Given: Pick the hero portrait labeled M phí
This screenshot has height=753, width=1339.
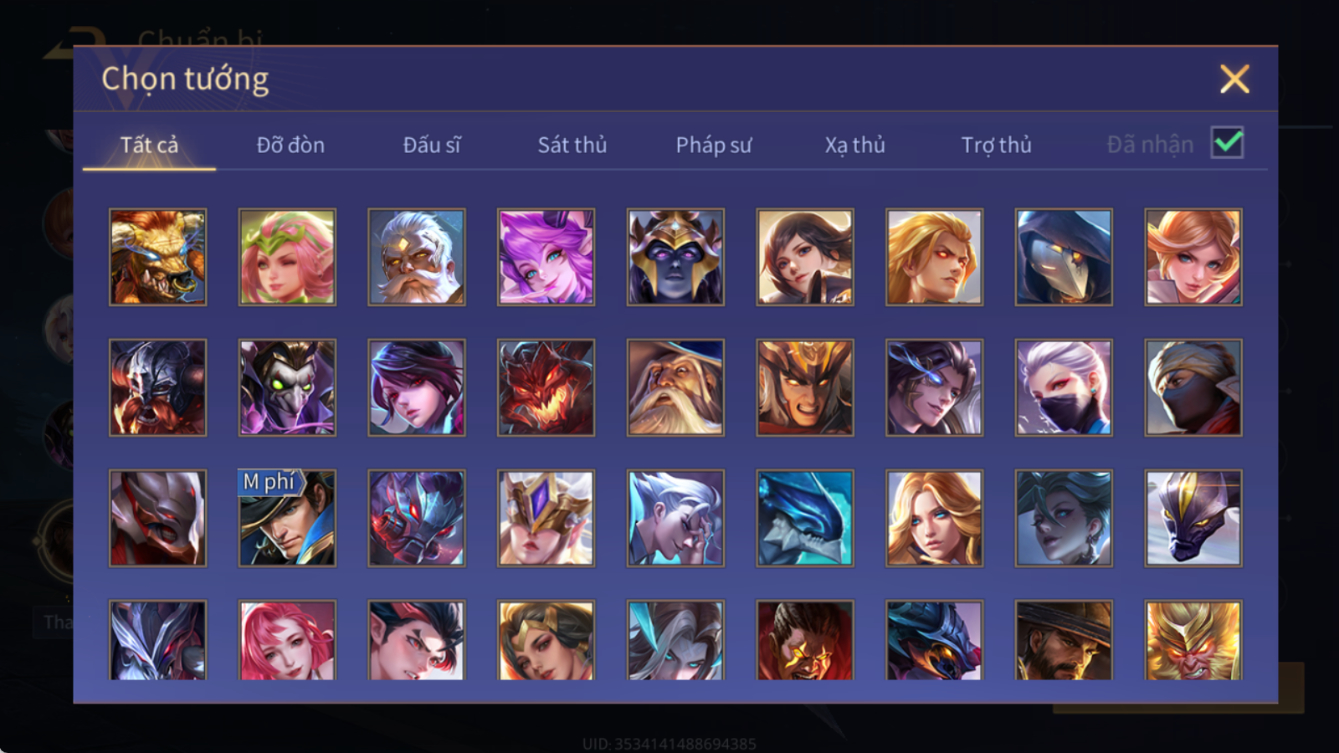Looking at the screenshot, I should tap(287, 518).
